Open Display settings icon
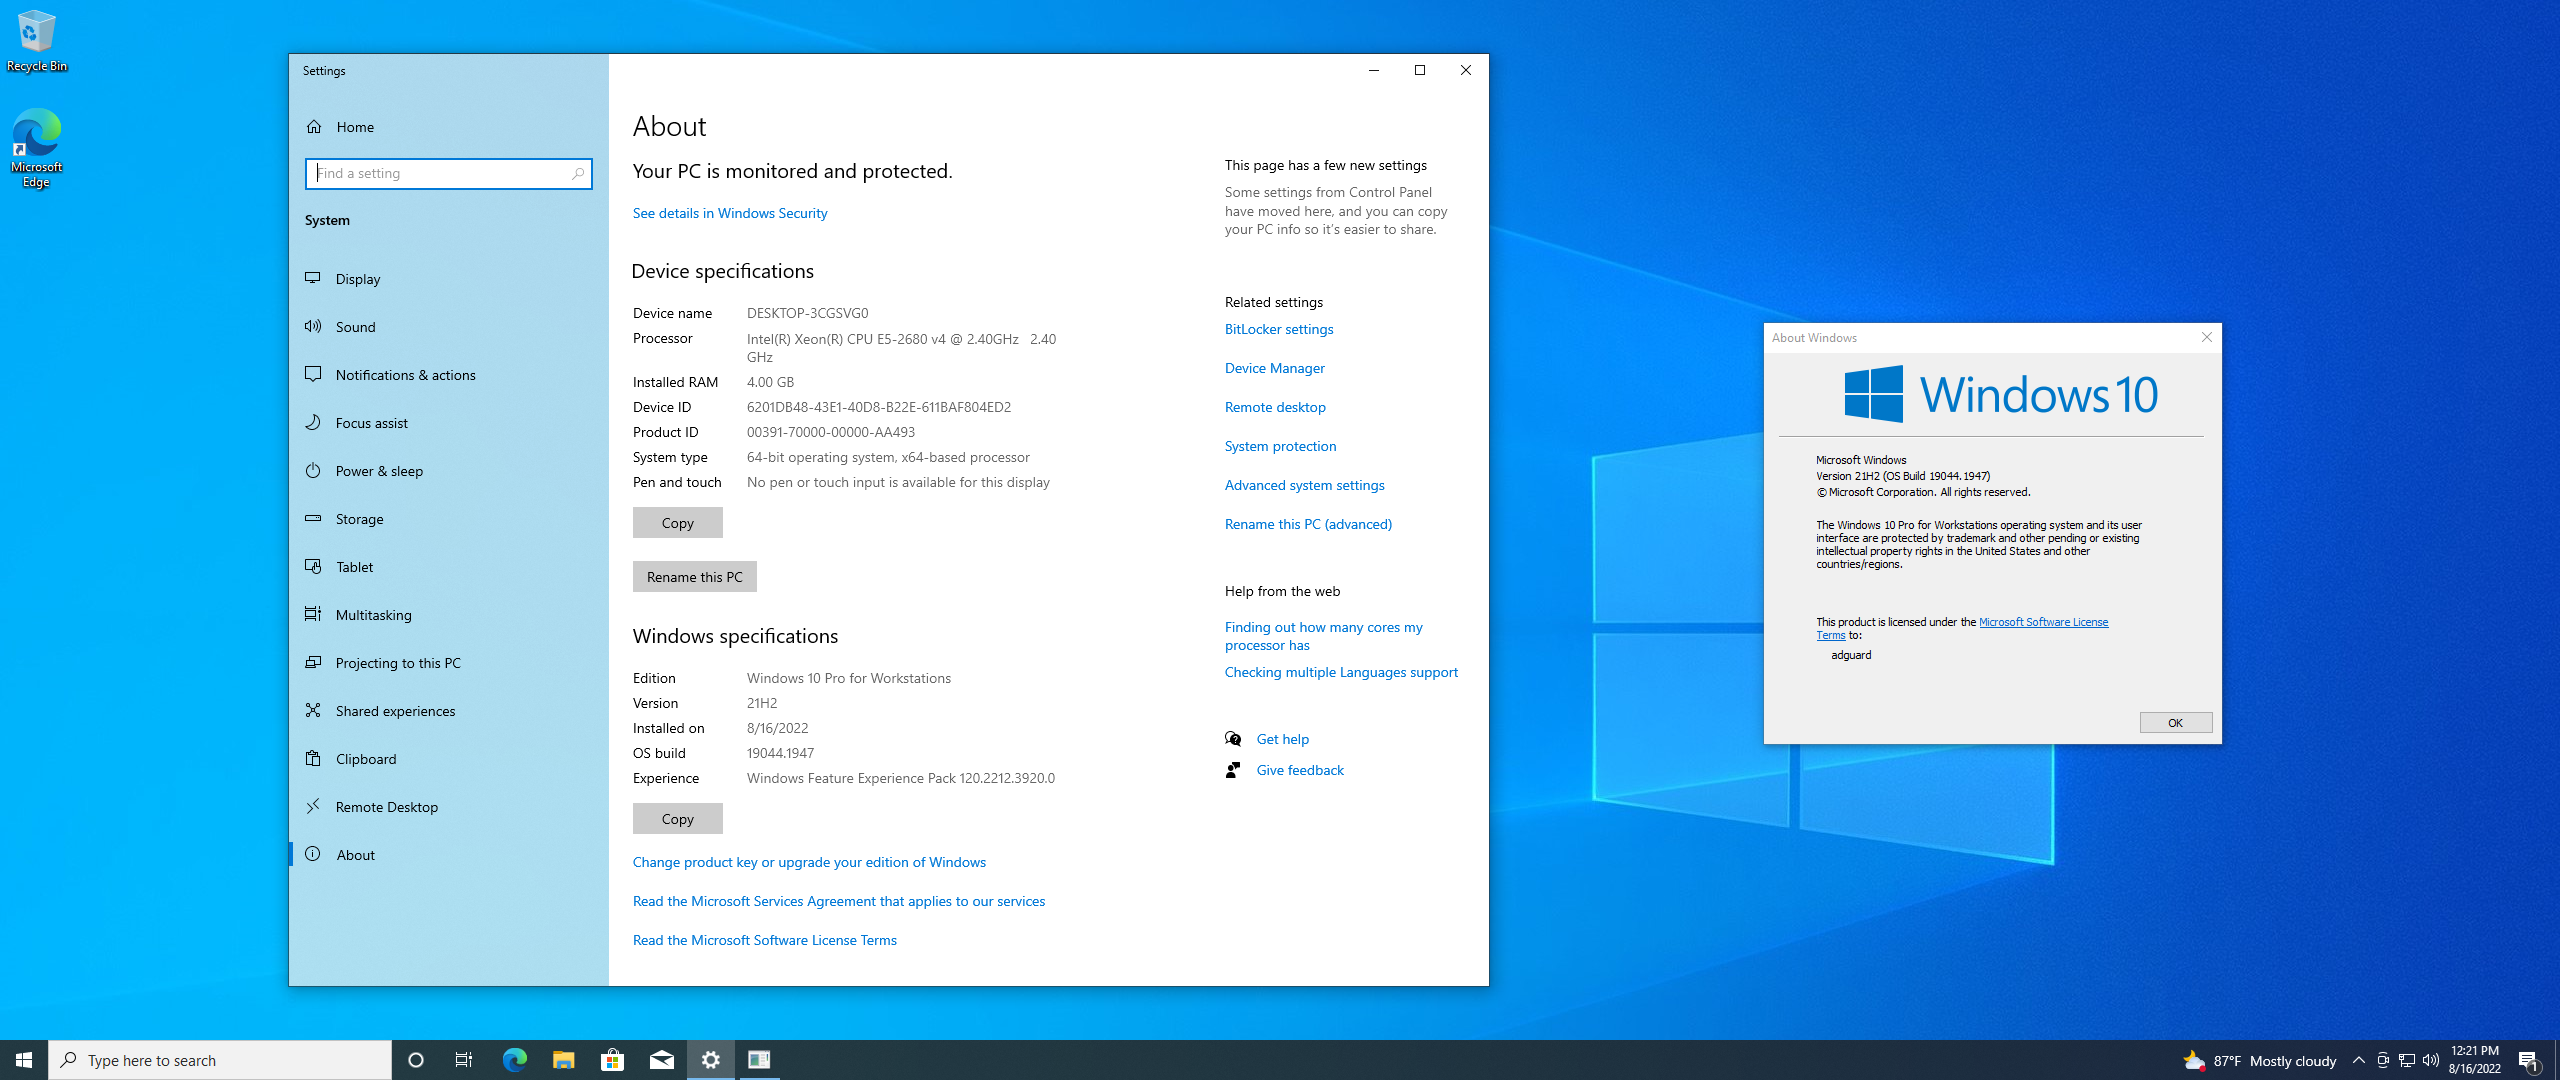This screenshot has height=1080, width=2560. click(x=313, y=278)
